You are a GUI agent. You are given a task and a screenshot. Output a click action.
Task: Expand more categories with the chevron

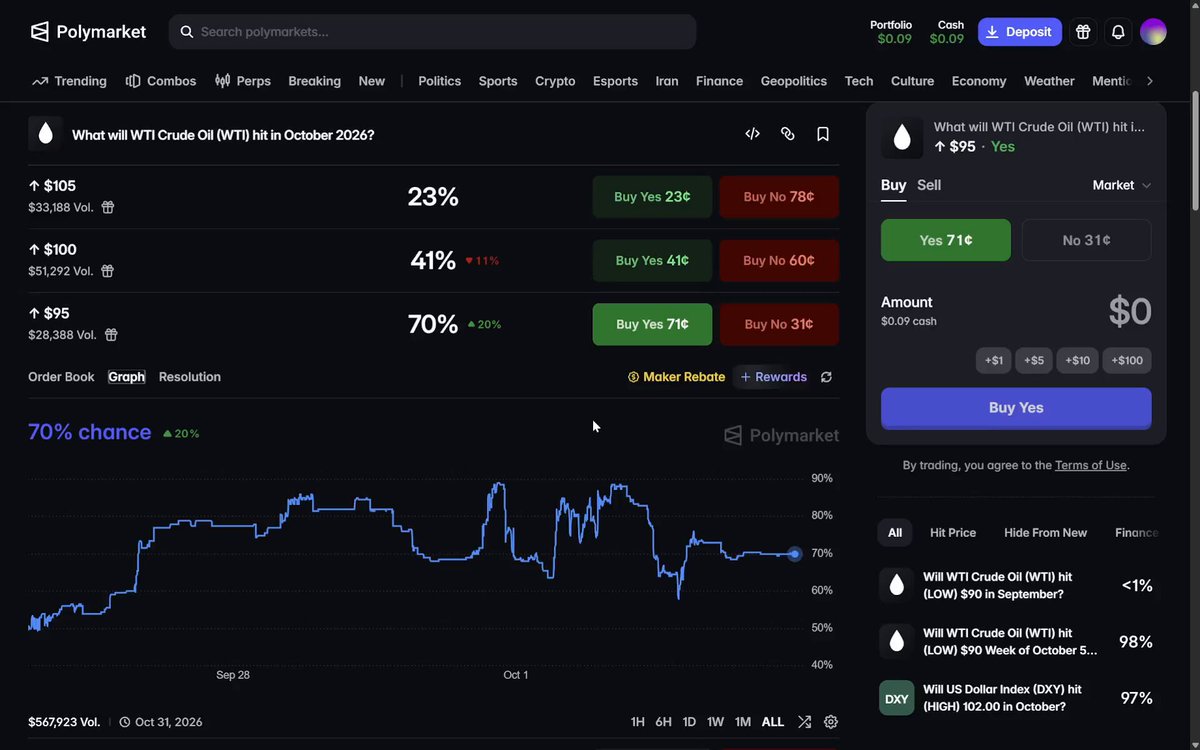point(1150,81)
